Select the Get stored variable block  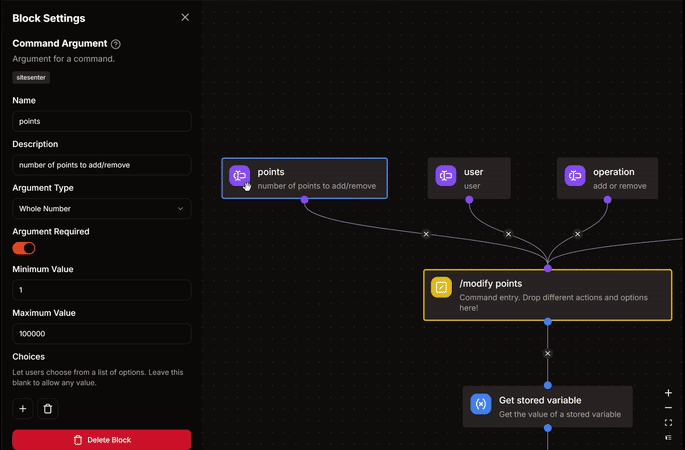coord(547,406)
